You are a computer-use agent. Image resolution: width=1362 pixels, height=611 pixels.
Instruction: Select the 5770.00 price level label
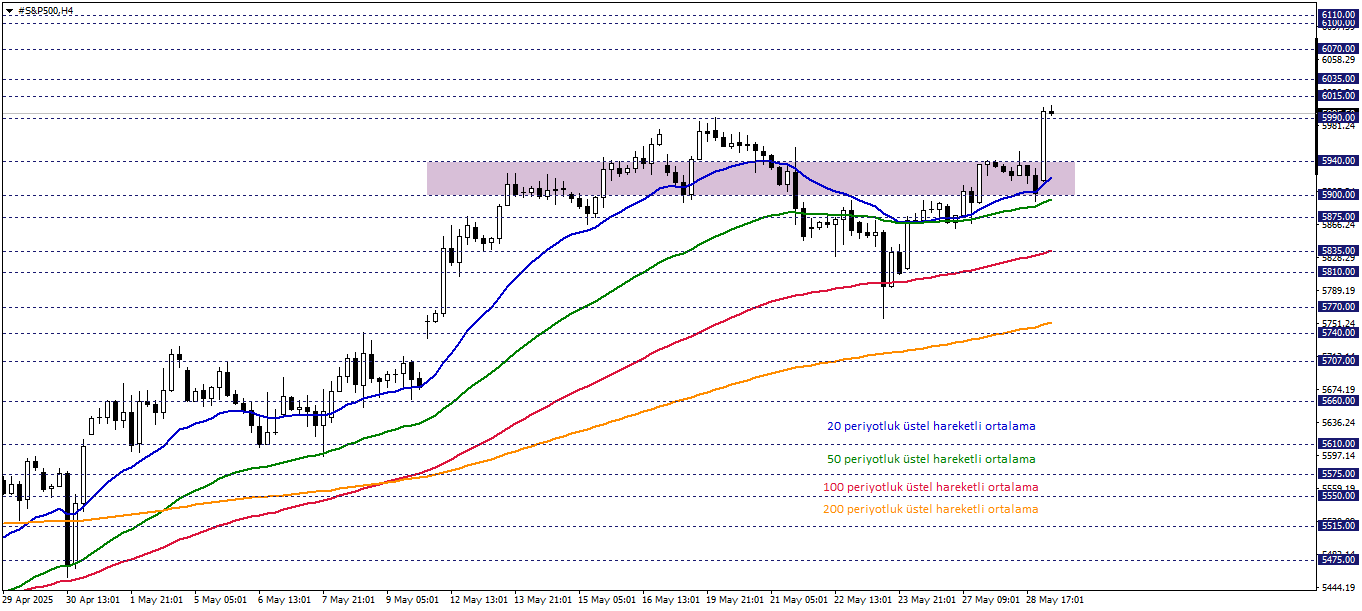click(x=1337, y=307)
